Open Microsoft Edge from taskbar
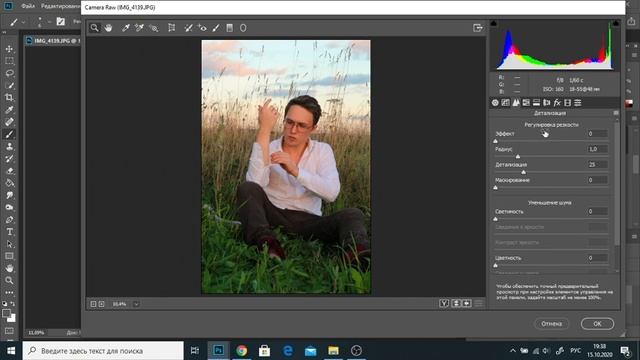Image resolution: width=640 pixels, height=360 pixels. click(x=288, y=351)
